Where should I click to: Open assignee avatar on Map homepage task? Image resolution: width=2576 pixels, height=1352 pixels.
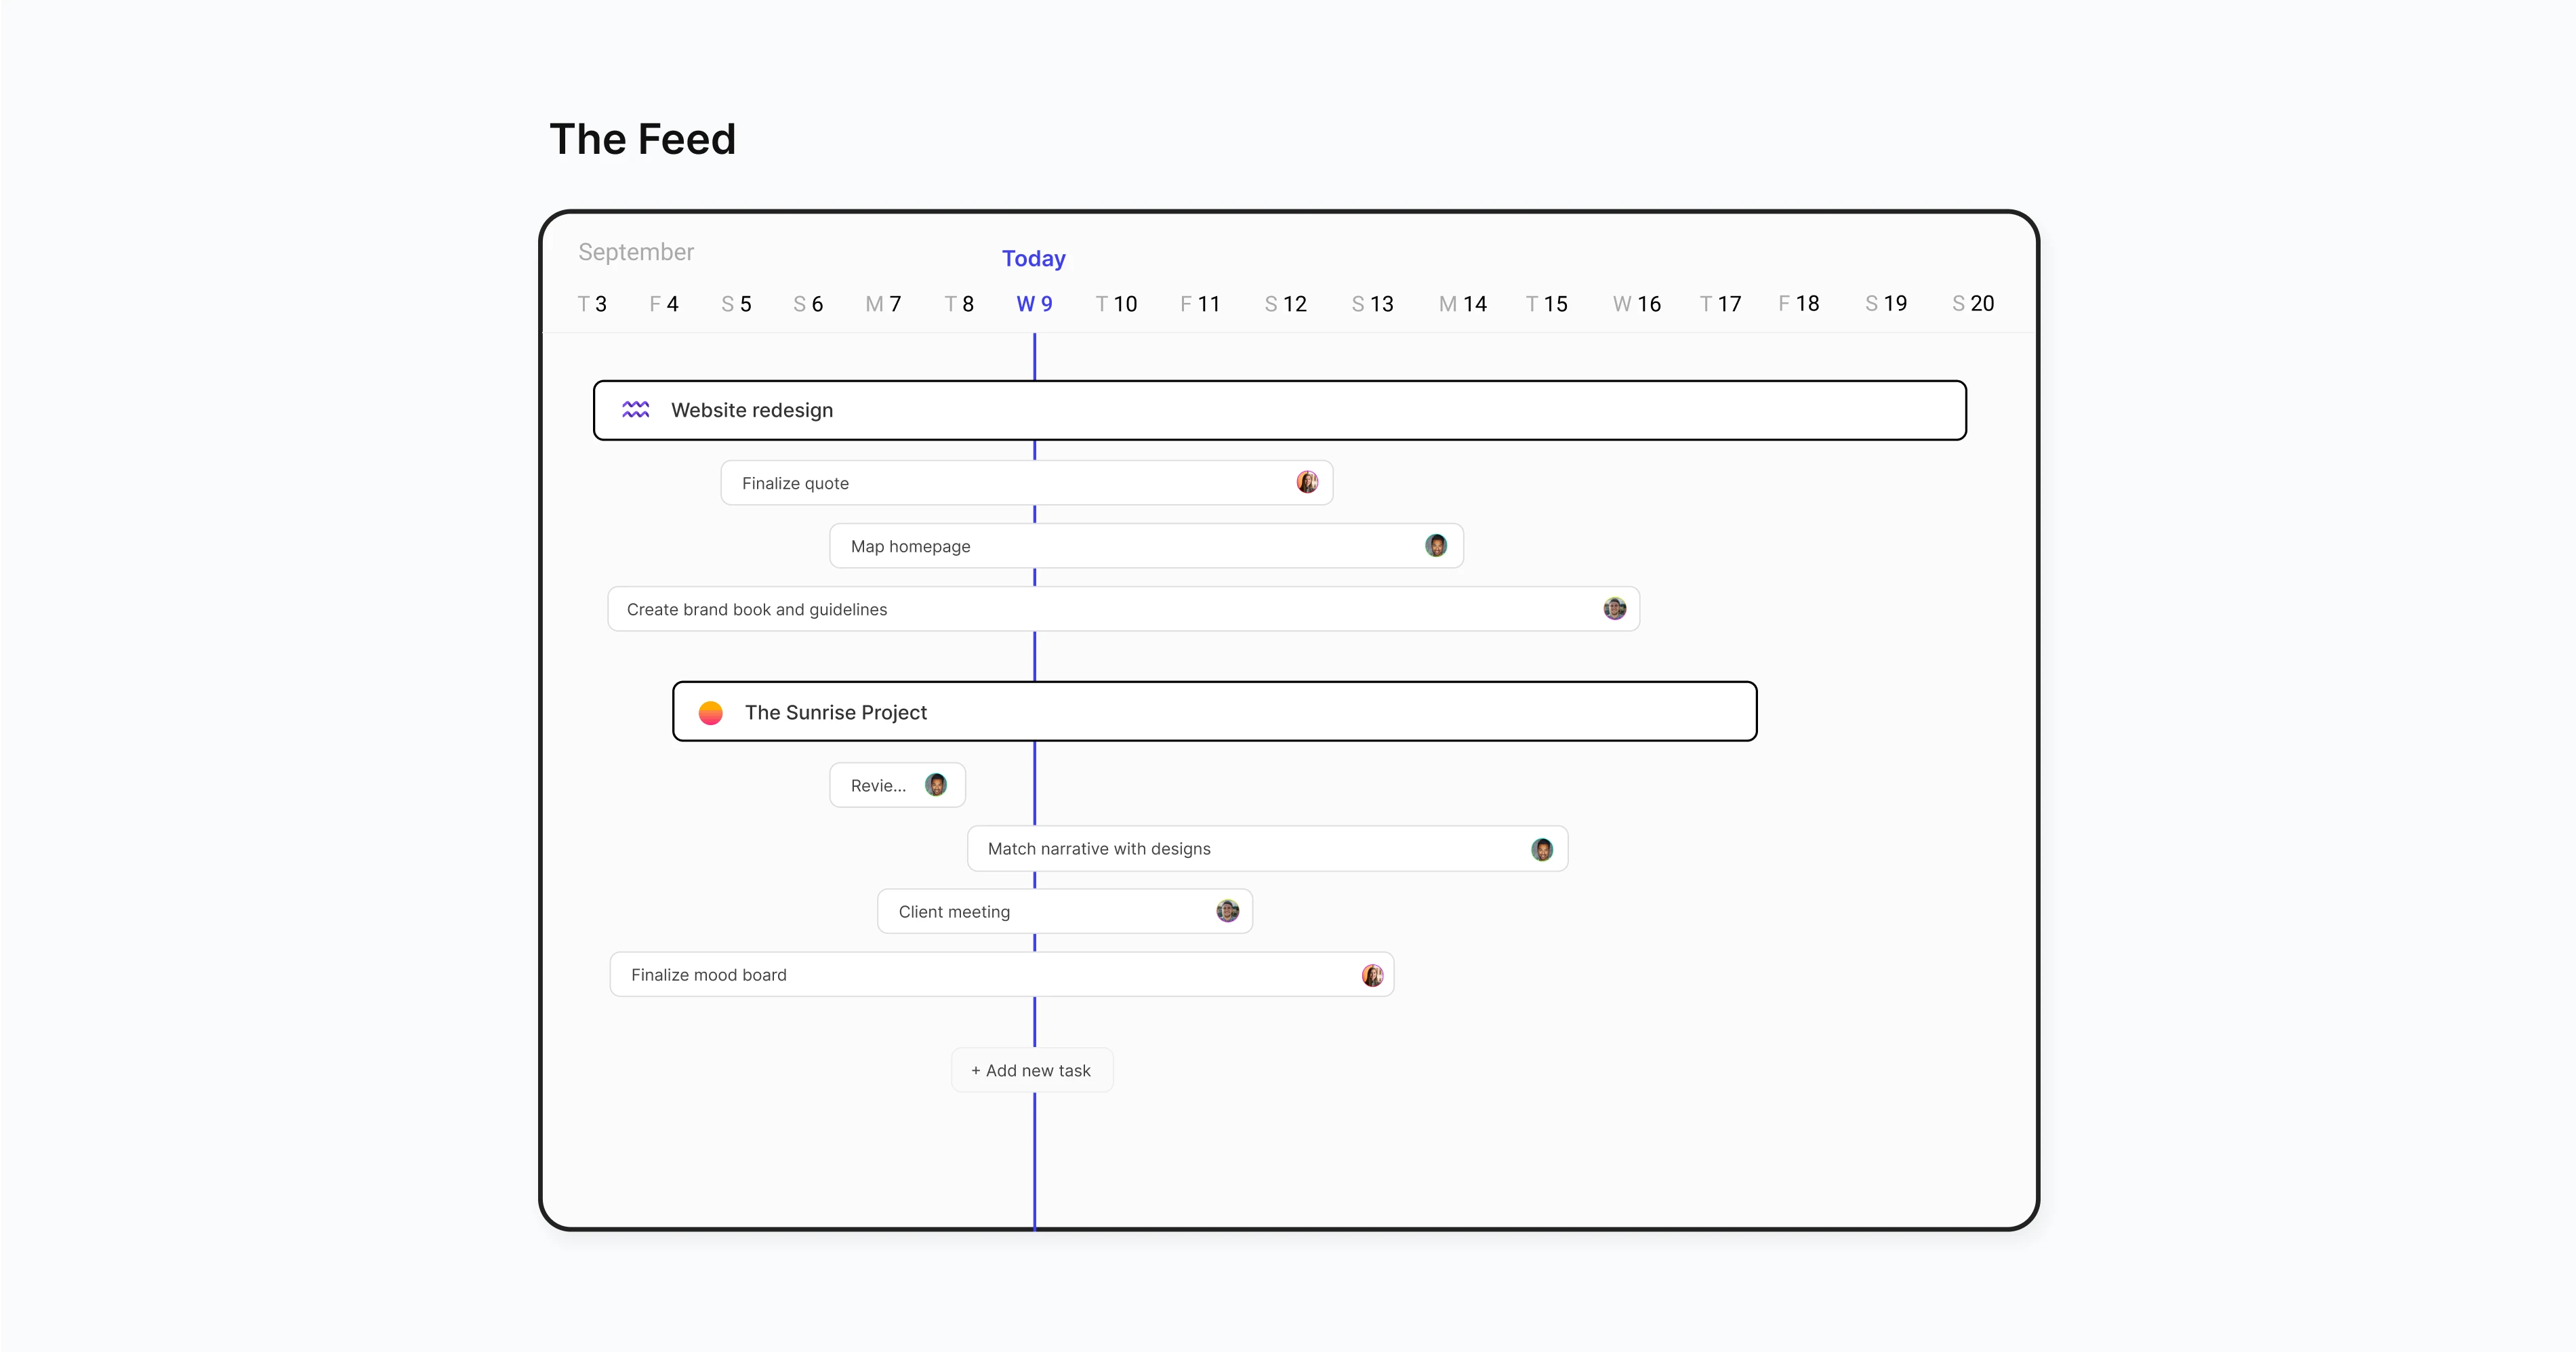click(x=1436, y=545)
